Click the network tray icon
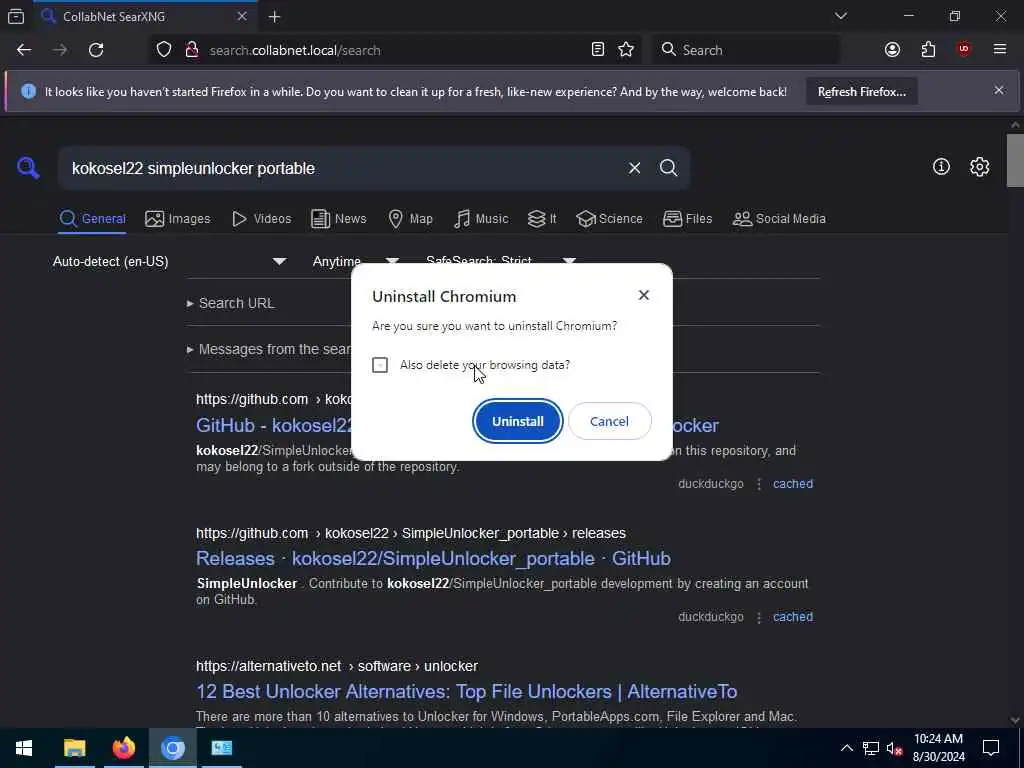The width and height of the screenshot is (1024, 768). click(x=870, y=748)
